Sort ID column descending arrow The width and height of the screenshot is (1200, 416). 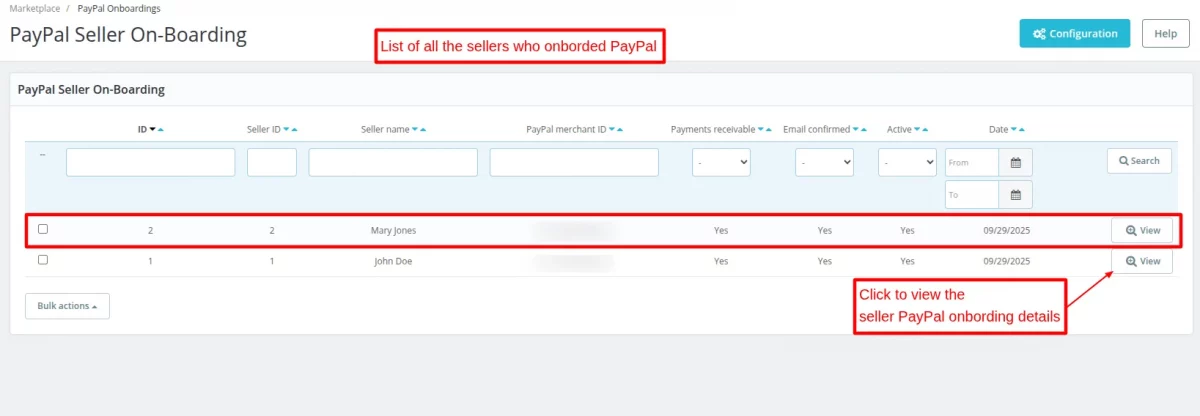click(153, 130)
